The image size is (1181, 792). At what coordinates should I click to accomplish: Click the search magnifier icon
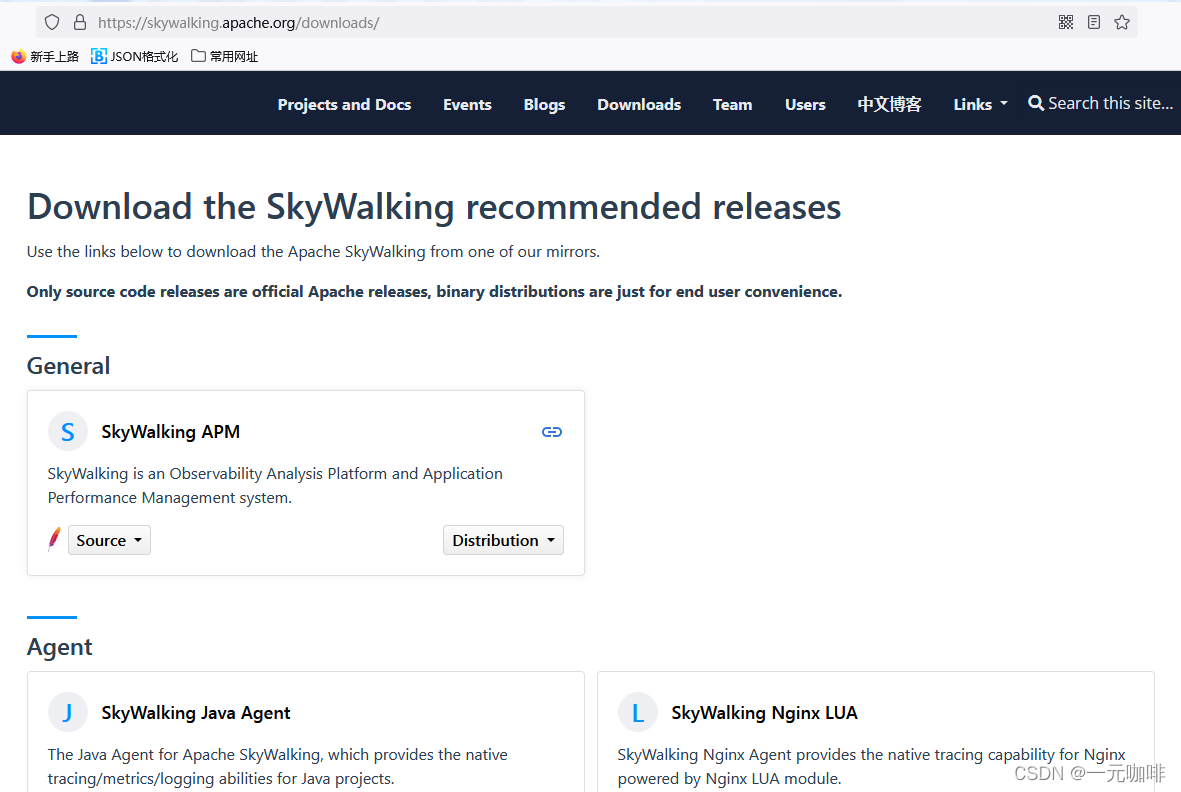pyautogui.click(x=1035, y=103)
